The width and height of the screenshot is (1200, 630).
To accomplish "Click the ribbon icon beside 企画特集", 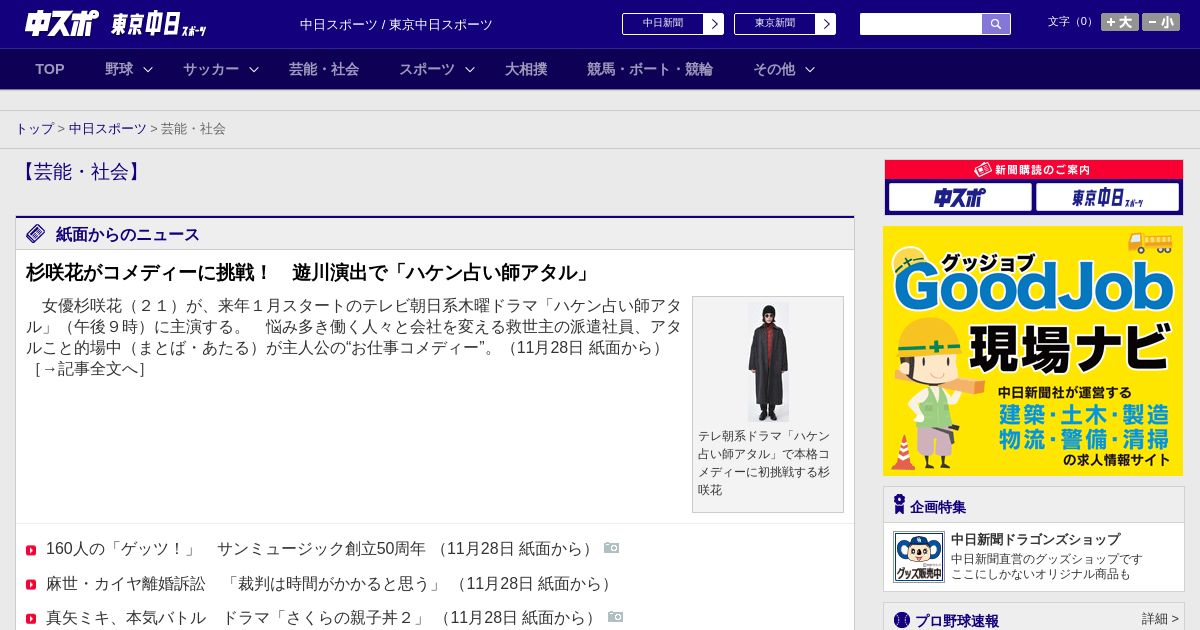I will tap(899, 505).
